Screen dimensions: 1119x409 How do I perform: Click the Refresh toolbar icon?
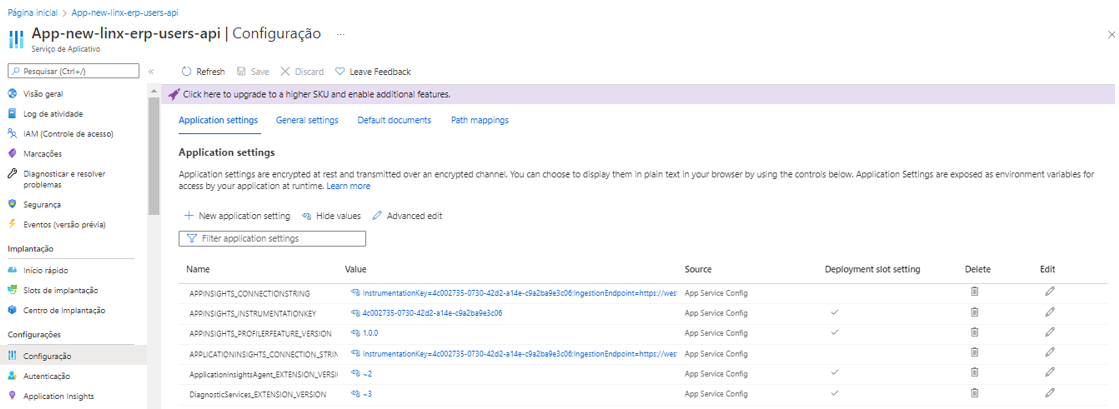pyautogui.click(x=187, y=72)
